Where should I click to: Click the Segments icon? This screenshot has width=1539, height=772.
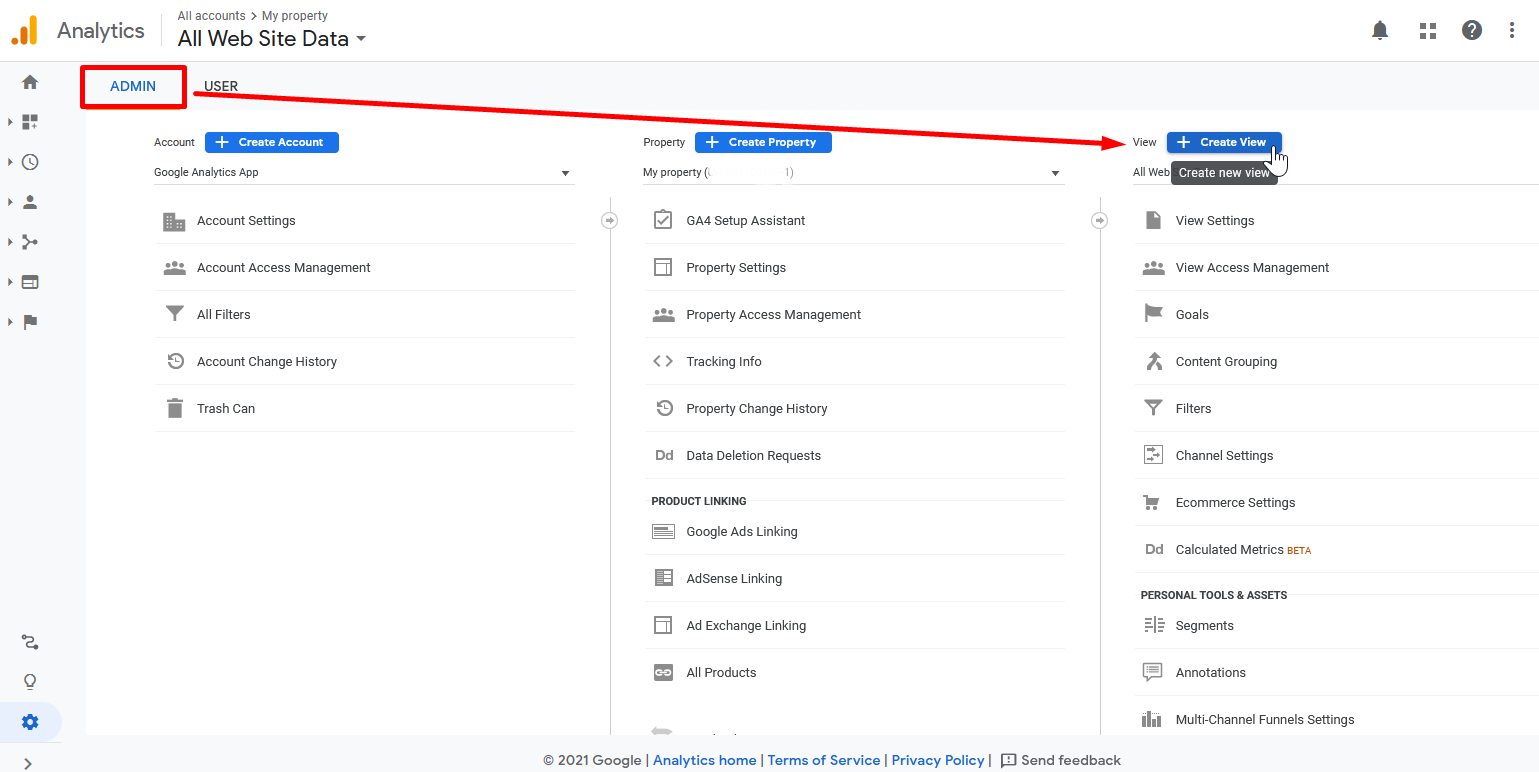(1154, 625)
